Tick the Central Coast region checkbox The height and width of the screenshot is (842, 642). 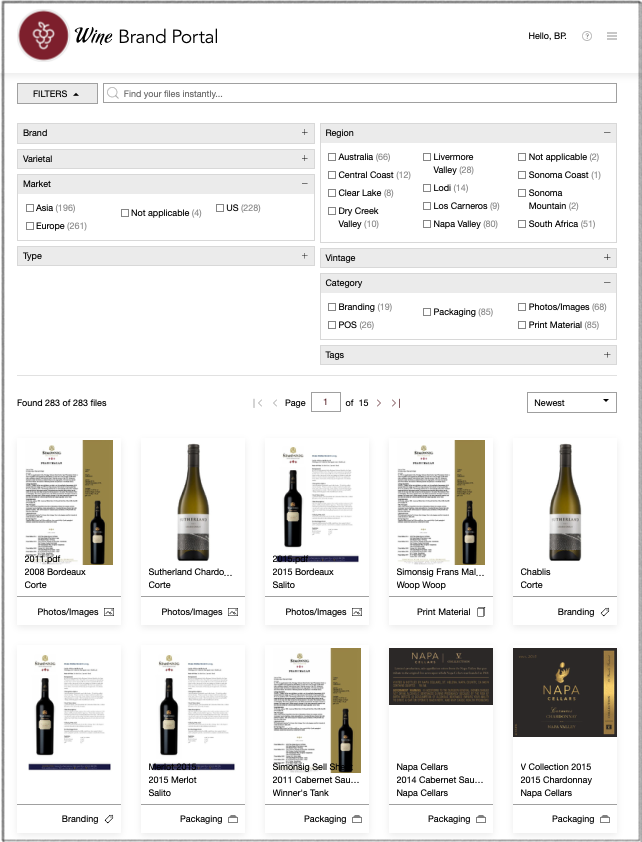click(332, 175)
